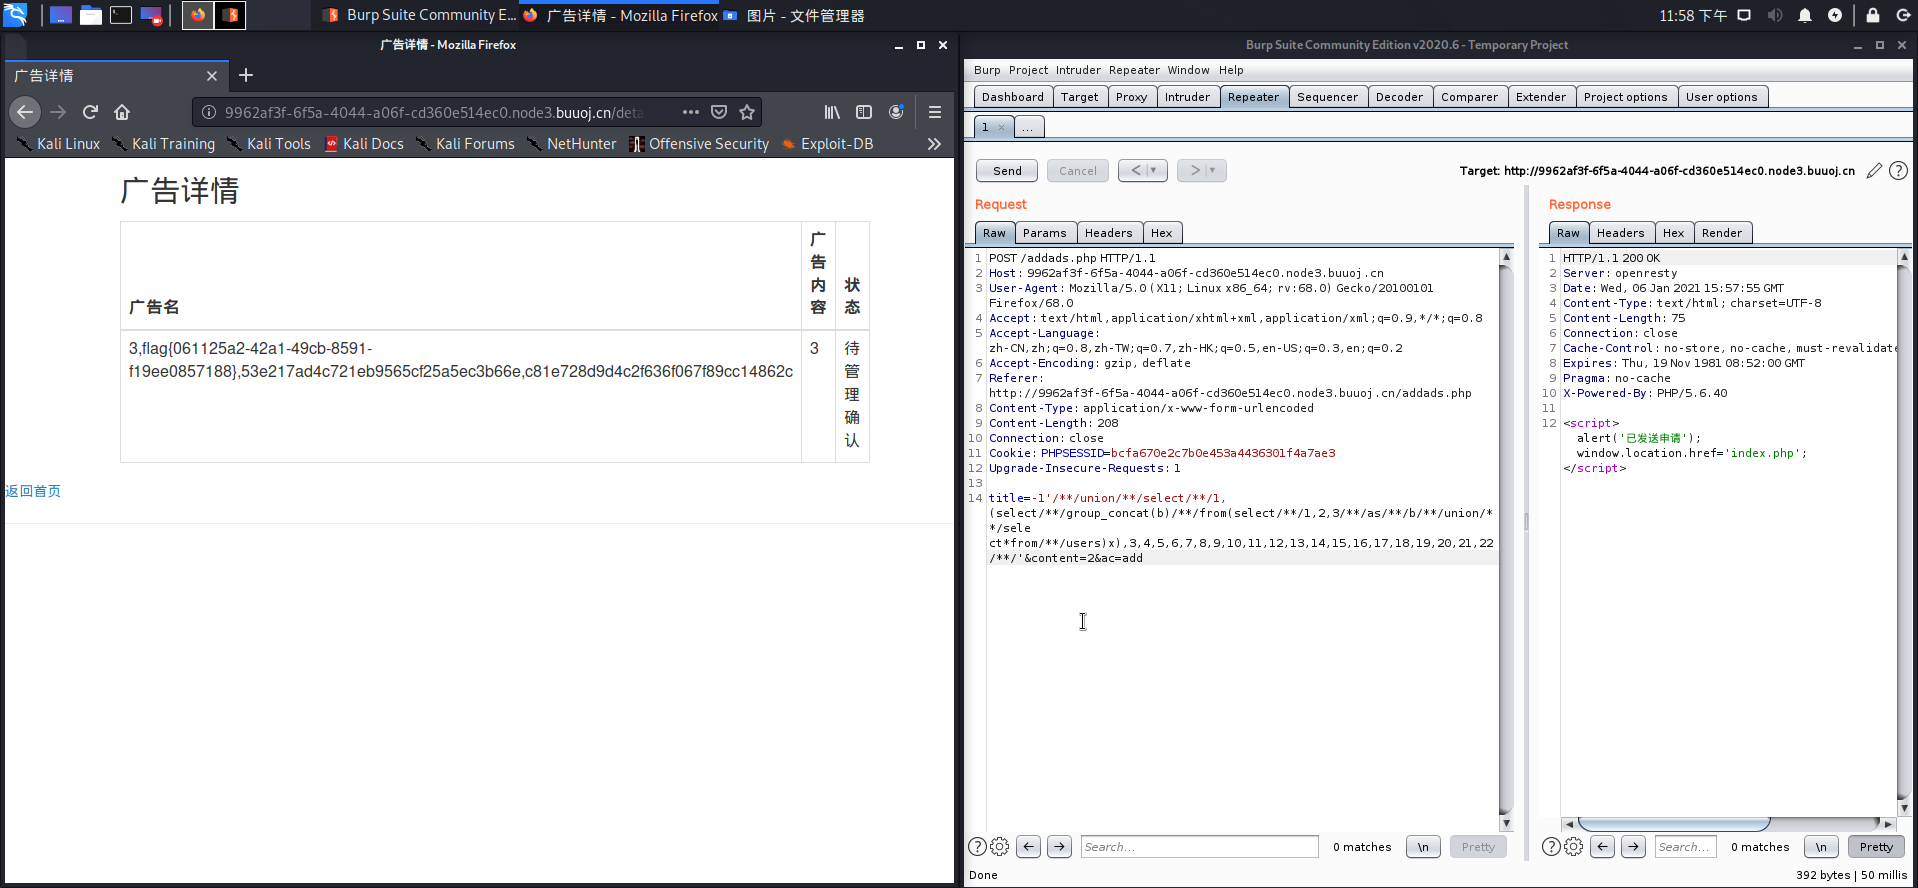The height and width of the screenshot is (888, 1918).
Task: Show more bookmarks with the chevron
Action: click(934, 144)
